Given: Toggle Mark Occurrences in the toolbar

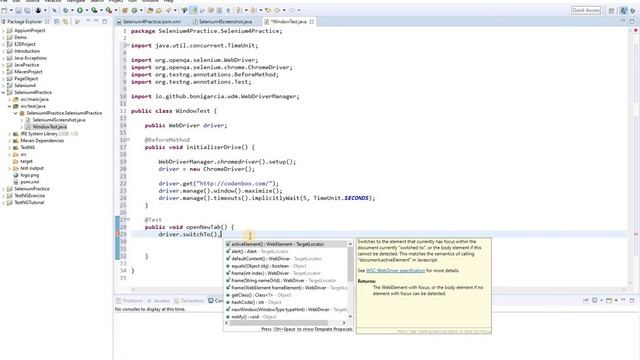Looking at the screenshot, I should (x=193, y=10).
